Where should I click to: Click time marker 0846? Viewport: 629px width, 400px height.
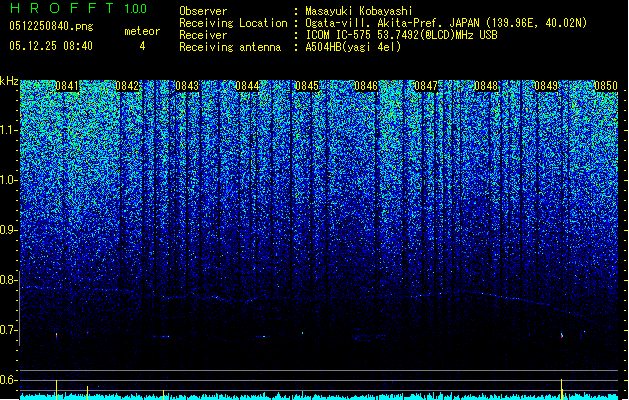point(366,86)
